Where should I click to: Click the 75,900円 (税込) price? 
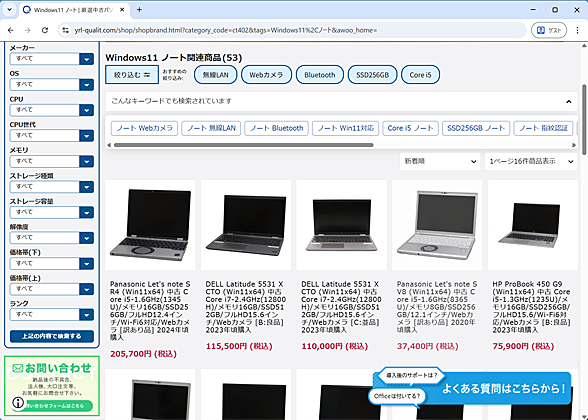pos(523,346)
